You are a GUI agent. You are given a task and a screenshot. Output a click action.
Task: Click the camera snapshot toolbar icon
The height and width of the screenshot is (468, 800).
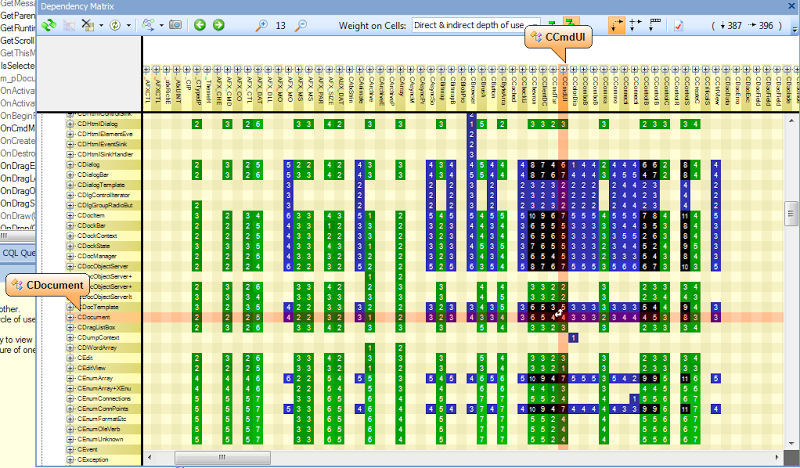[x=176, y=24]
